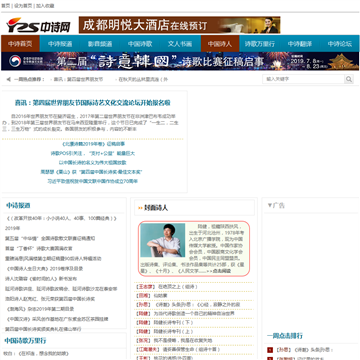
Task: Click the speaker icon beside 一周热点推荐
Action: click(9, 79)
